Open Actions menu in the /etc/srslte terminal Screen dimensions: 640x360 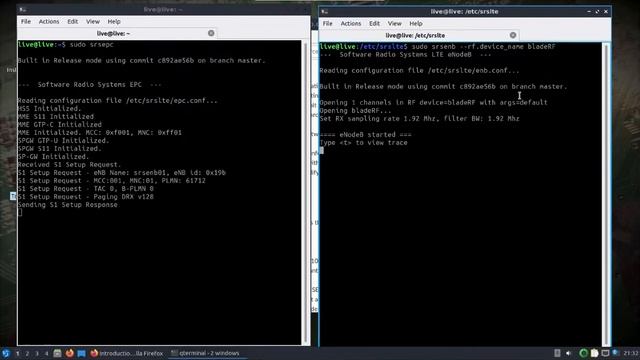(351, 24)
